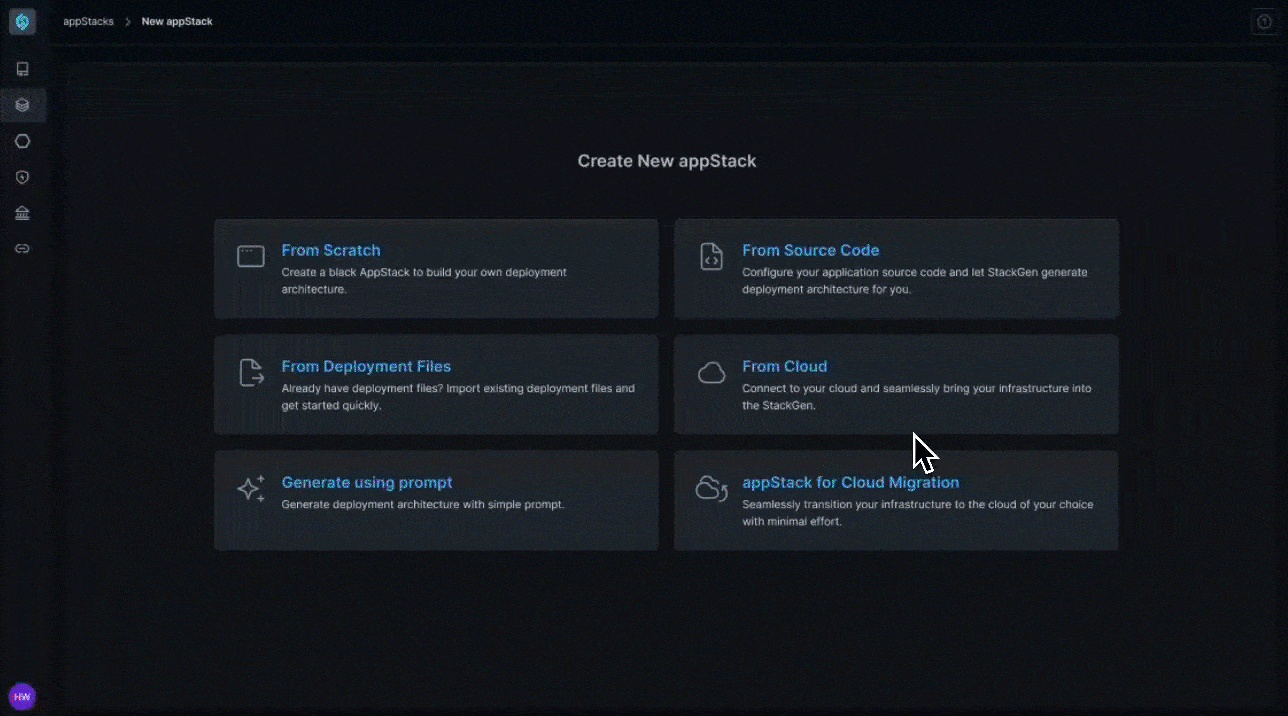Select the New appStack breadcrumb entry
The width and height of the screenshot is (1288, 716).
coord(177,21)
